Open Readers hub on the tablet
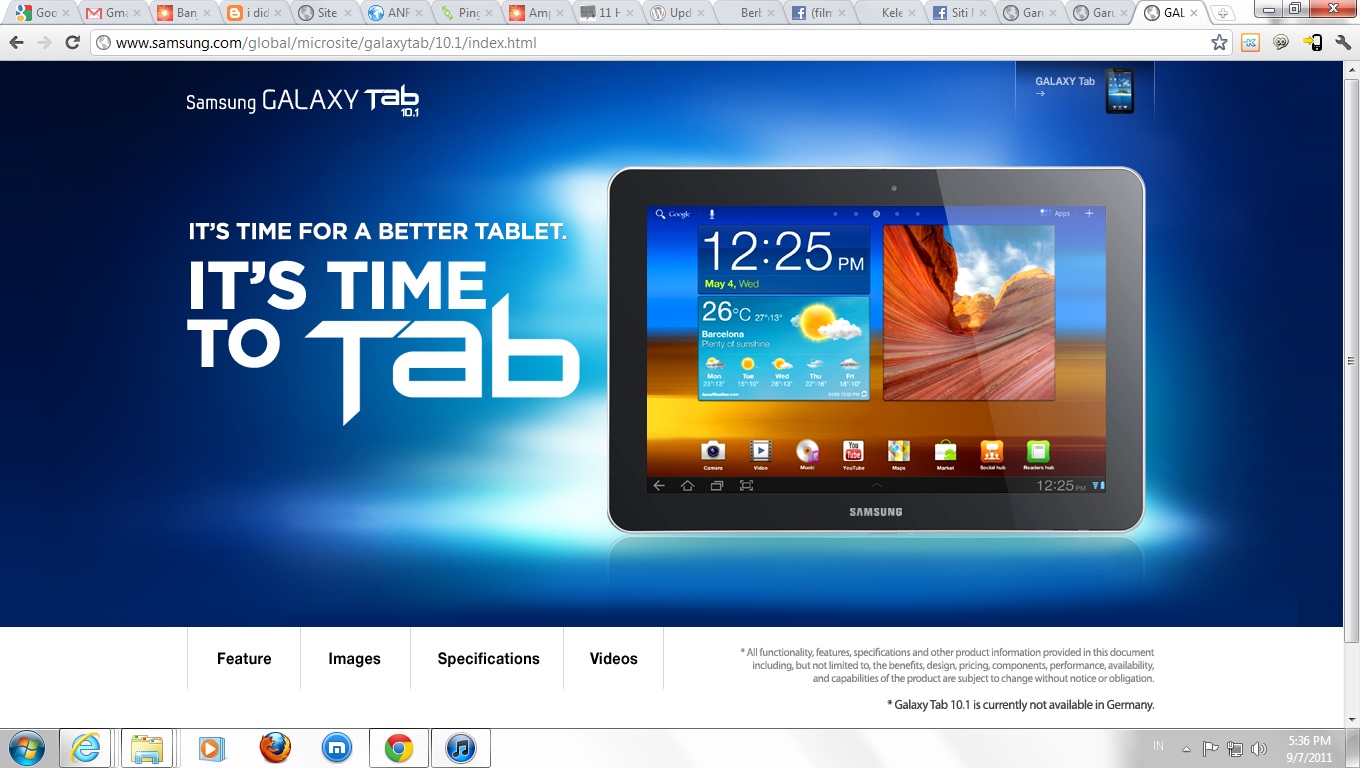The image size is (1360, 768). [1037, 452]
